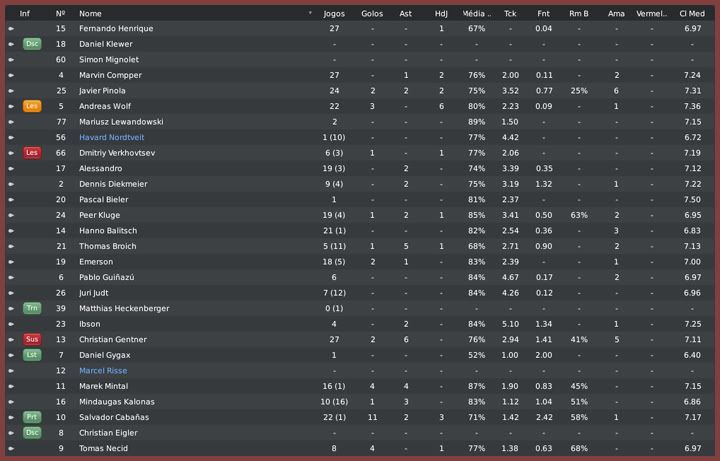720x461 pixels.
Task: Click the Lst badge for Daniel Gygax
Action: coord(32,355)
